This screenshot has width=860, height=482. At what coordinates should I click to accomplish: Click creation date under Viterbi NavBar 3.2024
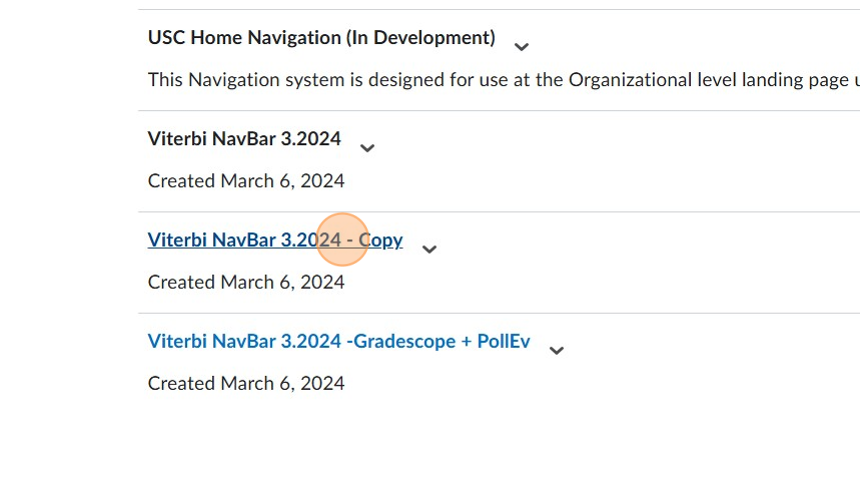[246, 181]
